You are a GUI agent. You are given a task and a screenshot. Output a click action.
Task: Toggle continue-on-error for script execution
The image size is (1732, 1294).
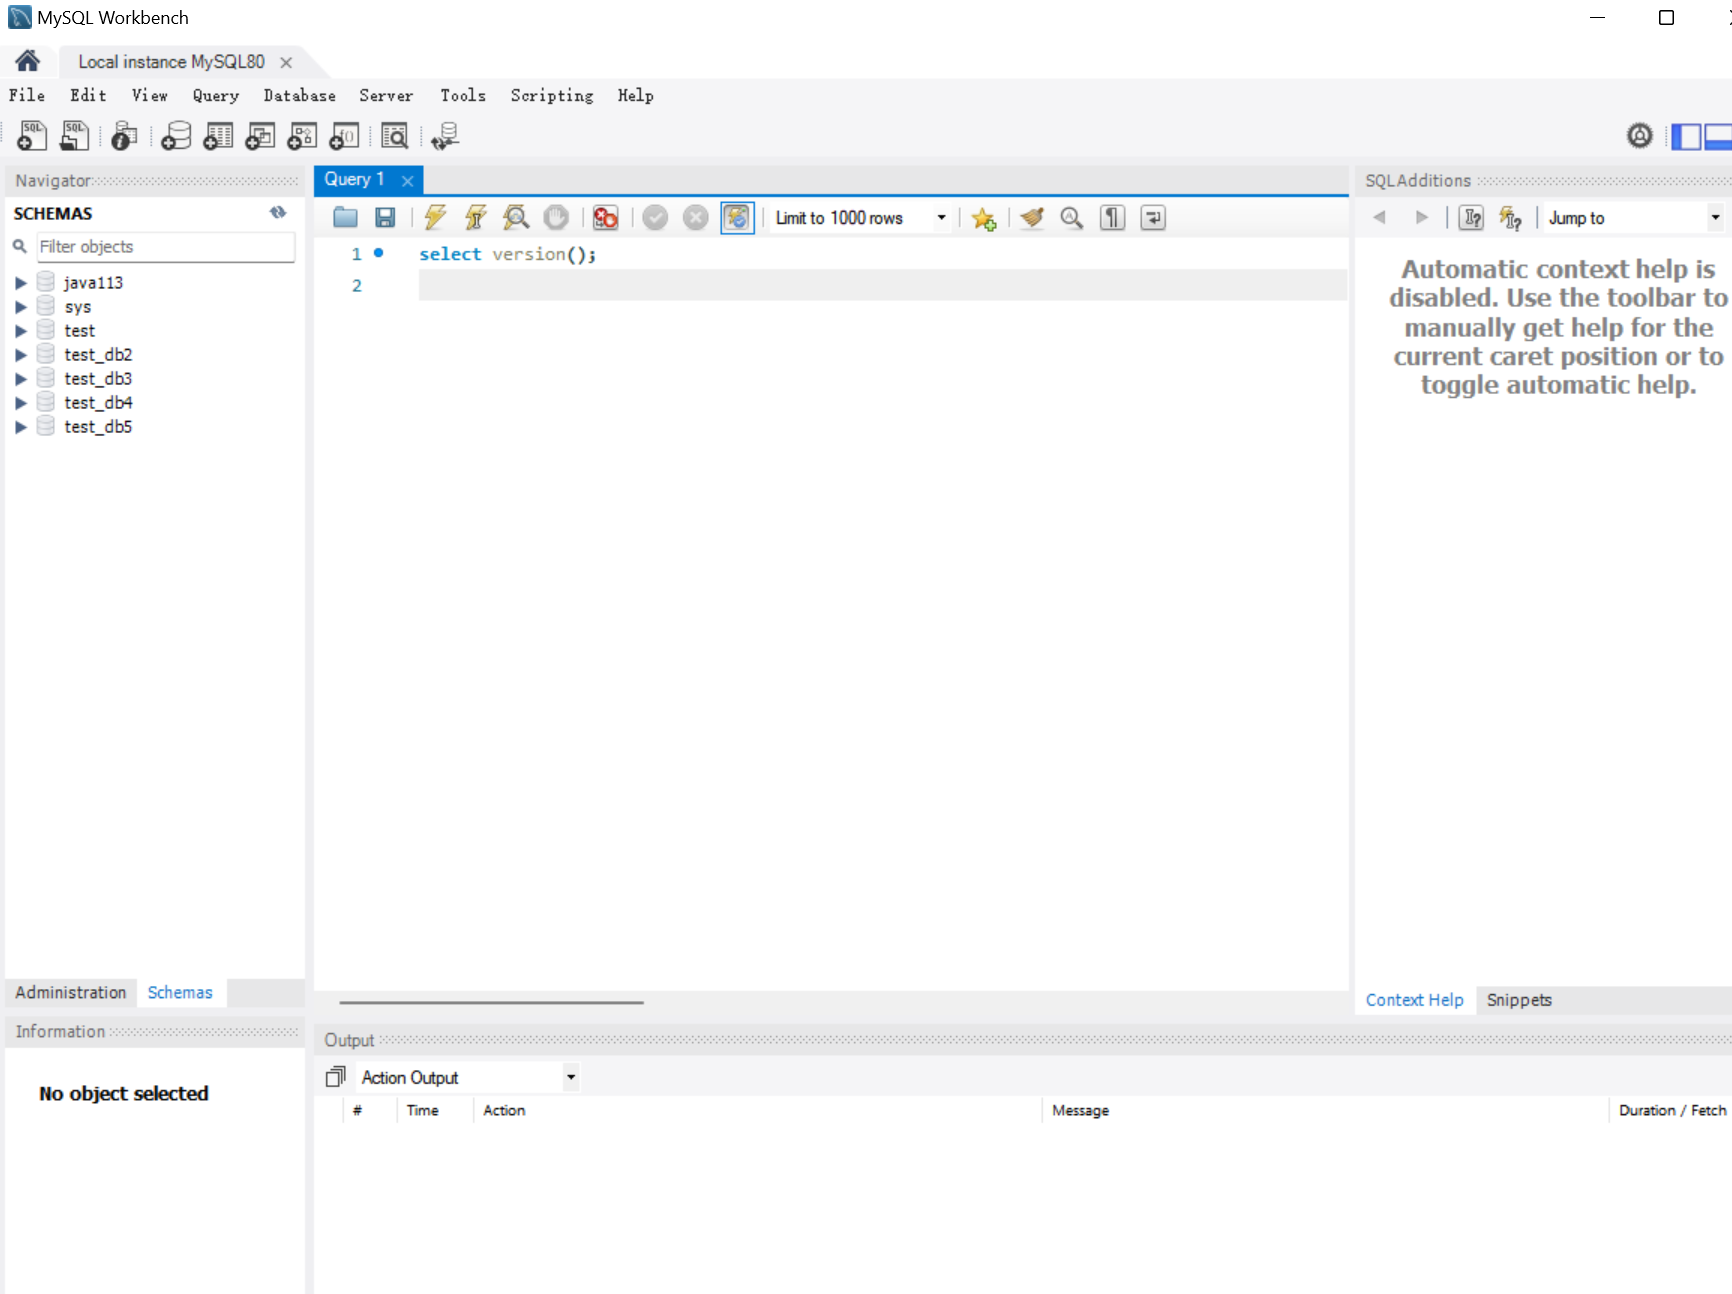tap(606, 217)
